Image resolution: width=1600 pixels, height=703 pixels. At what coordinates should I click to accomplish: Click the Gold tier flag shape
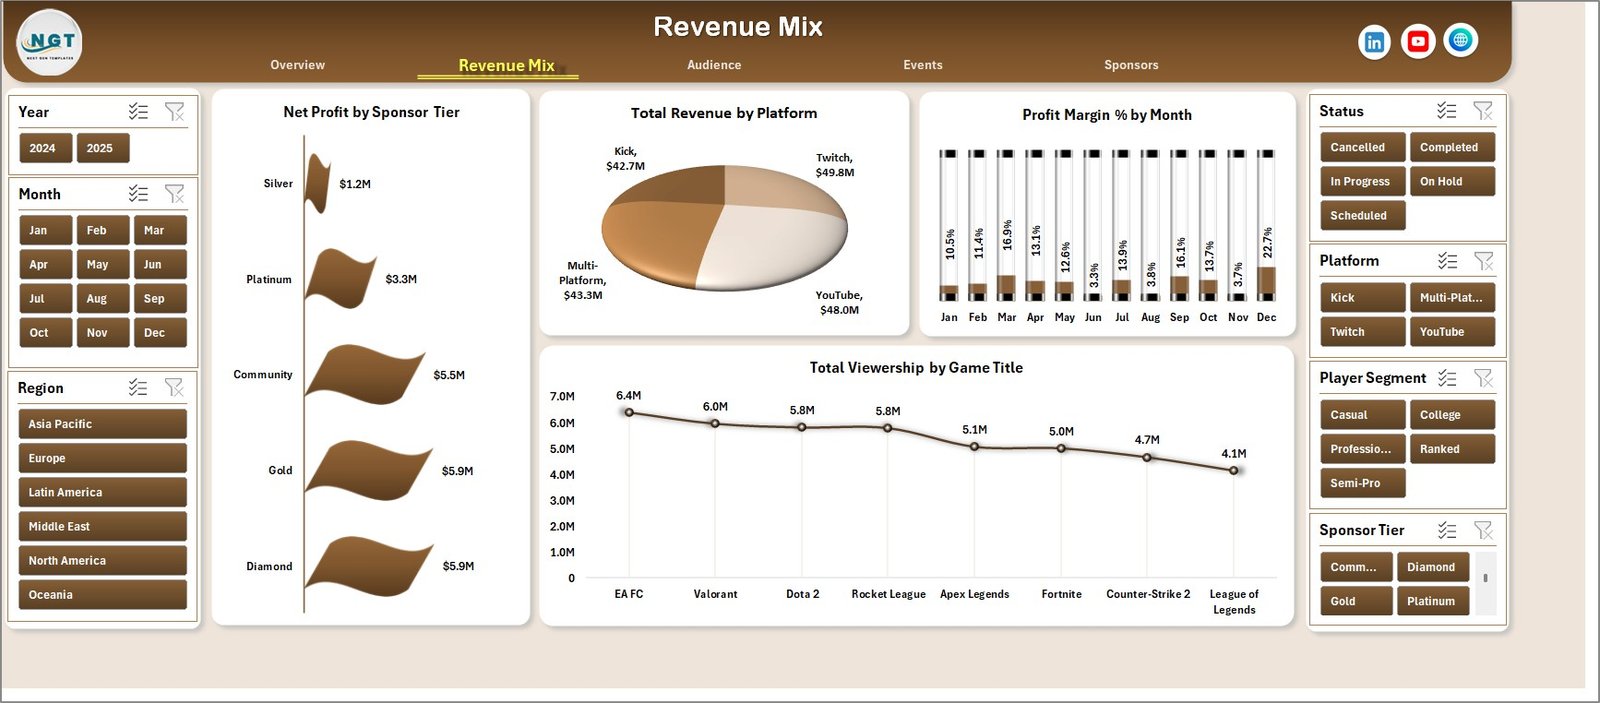tap(368, 470)
